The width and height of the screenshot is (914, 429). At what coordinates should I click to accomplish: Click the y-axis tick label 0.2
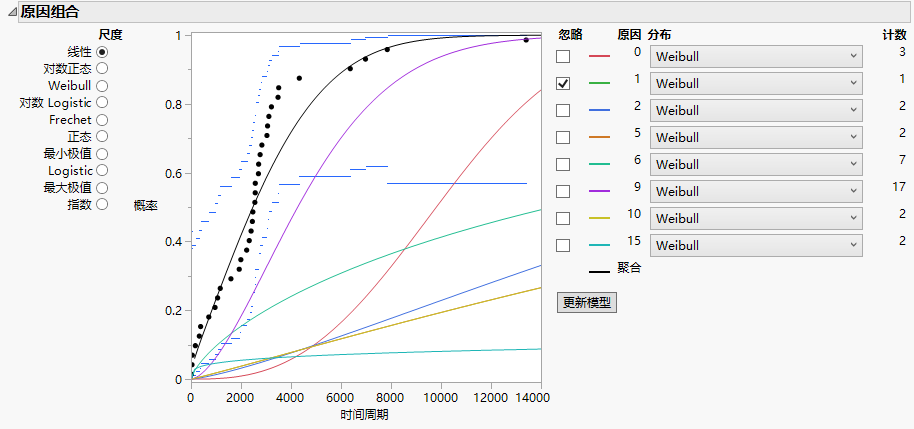coord(175,311)
